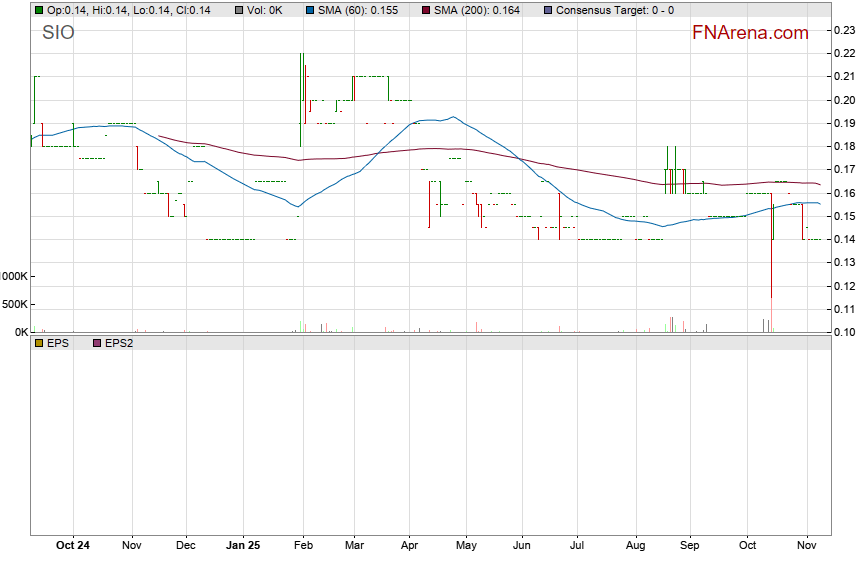Click the Consensus Target: 0 - 0 text
Image resolution: width=859 pixels, height=566 pixels.
(614, 10)
